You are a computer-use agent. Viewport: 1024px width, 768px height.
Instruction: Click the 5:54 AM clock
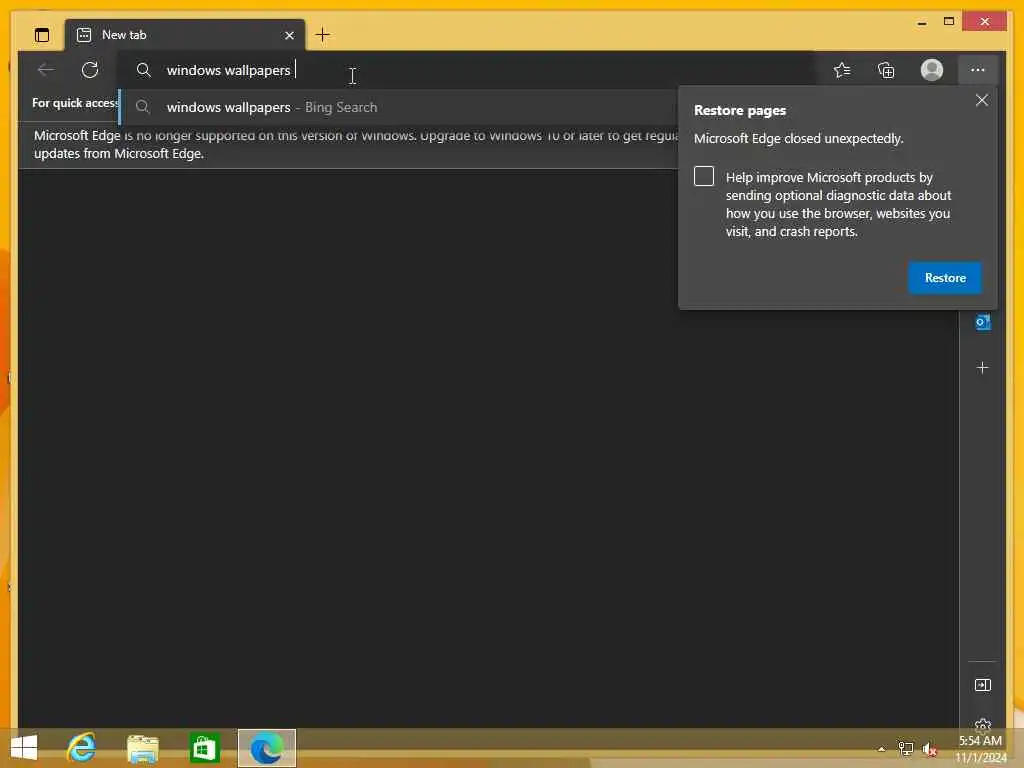pyautogui.click(x=980, y=741)
